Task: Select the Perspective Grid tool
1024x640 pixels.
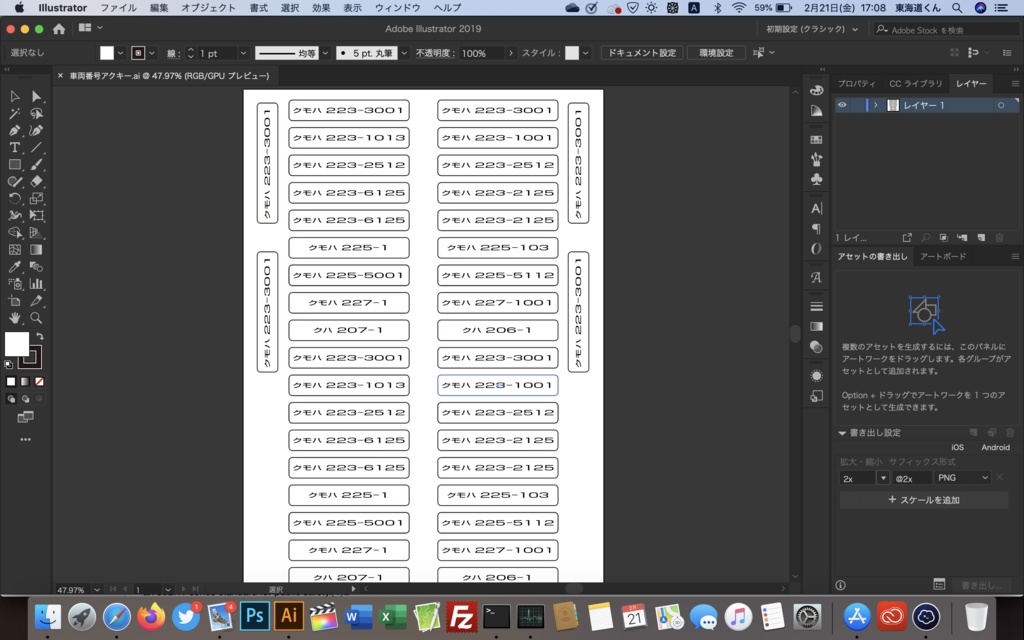Action: point(37,232)
